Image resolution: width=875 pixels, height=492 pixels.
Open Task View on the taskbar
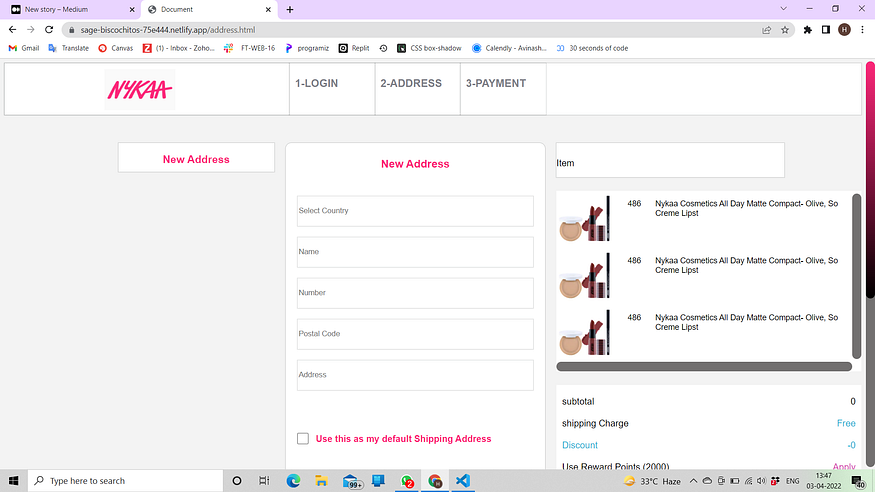(265, 480)
